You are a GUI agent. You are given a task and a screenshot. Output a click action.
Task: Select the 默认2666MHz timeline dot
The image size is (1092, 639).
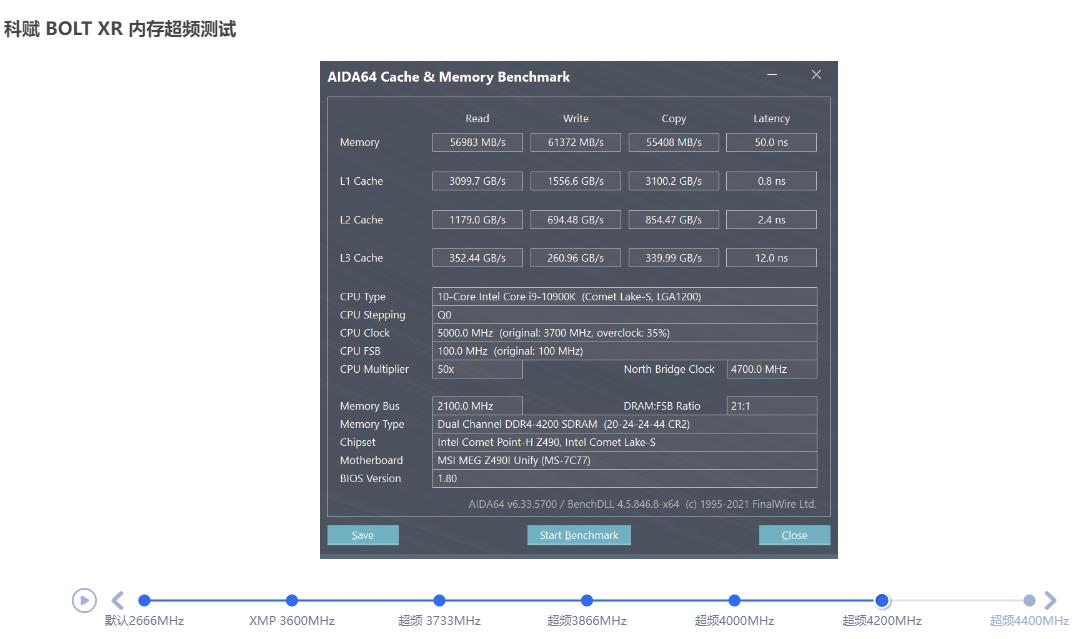point(144,600)
